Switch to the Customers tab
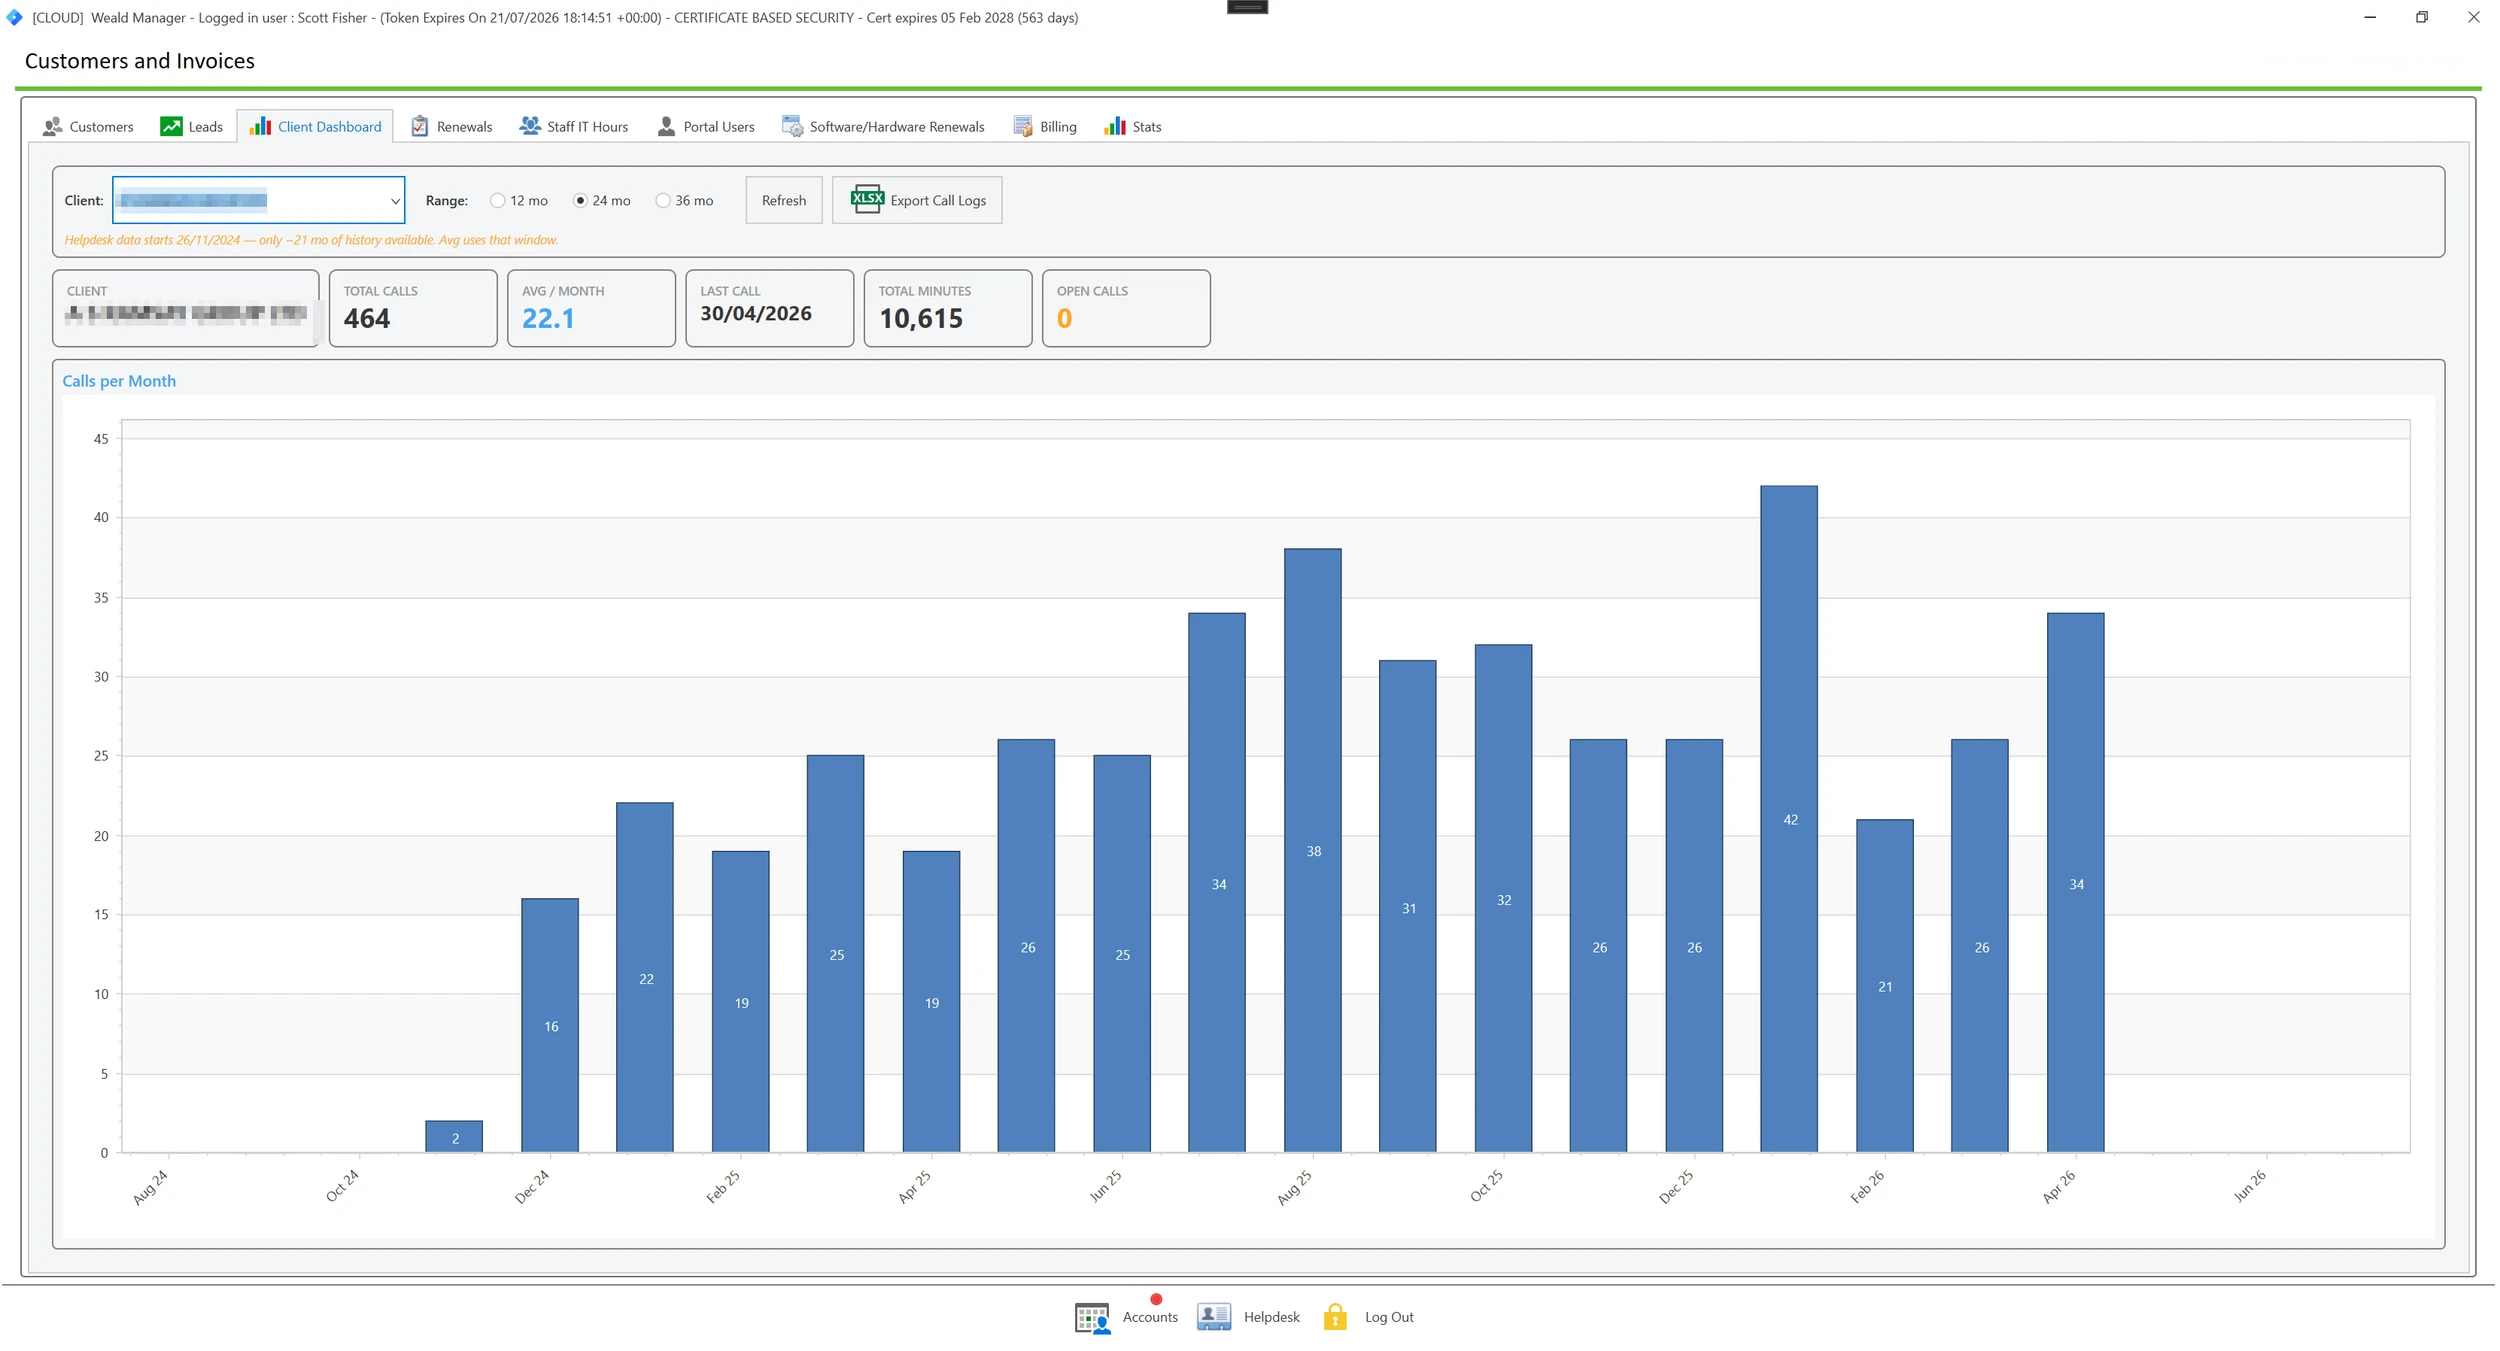Viewport: 2500px width, 1351px height. point(88,127)
